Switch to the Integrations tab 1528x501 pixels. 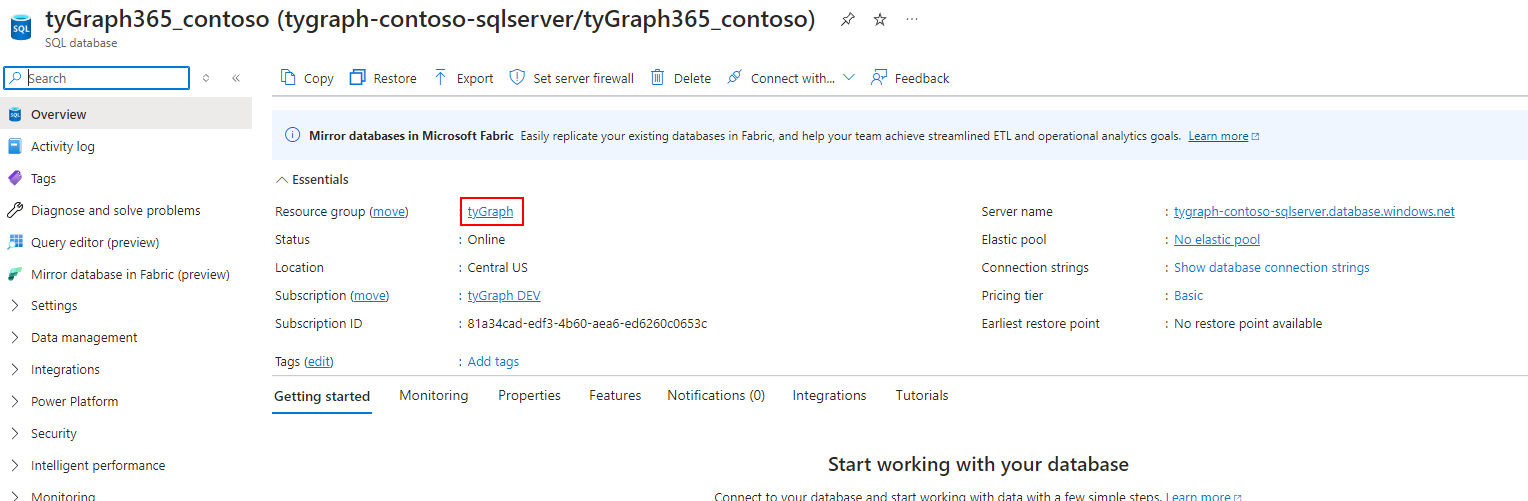pos(829,395)
